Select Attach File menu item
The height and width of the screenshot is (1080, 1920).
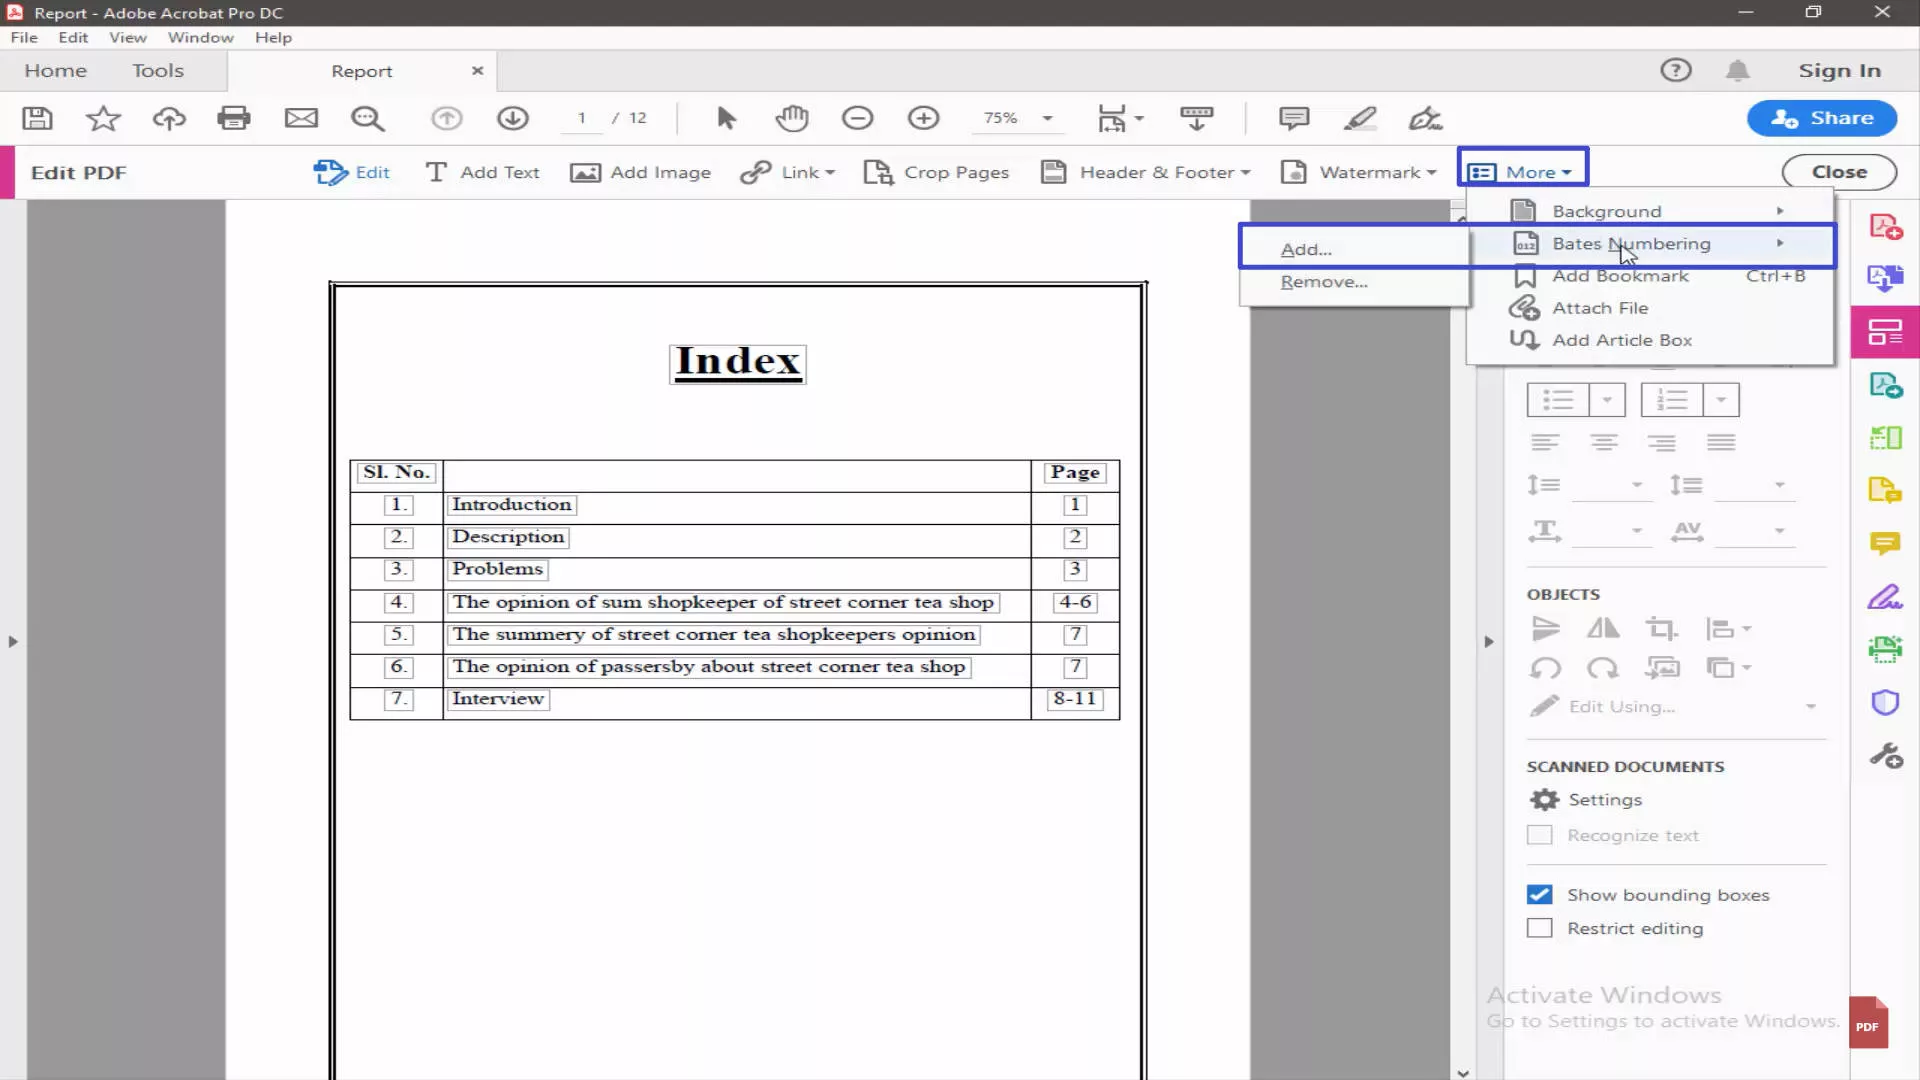[1600, 308]
